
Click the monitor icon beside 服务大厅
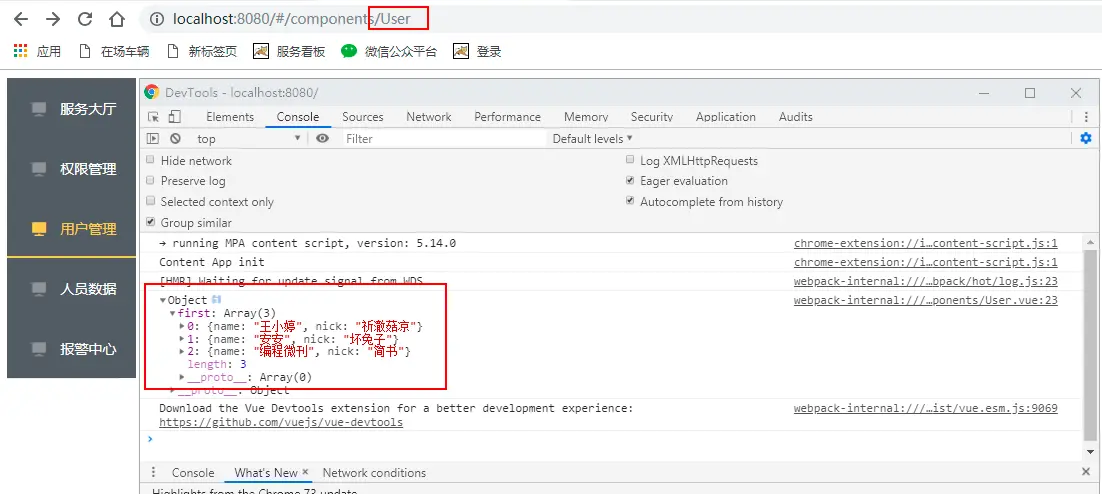pos(39,109)
